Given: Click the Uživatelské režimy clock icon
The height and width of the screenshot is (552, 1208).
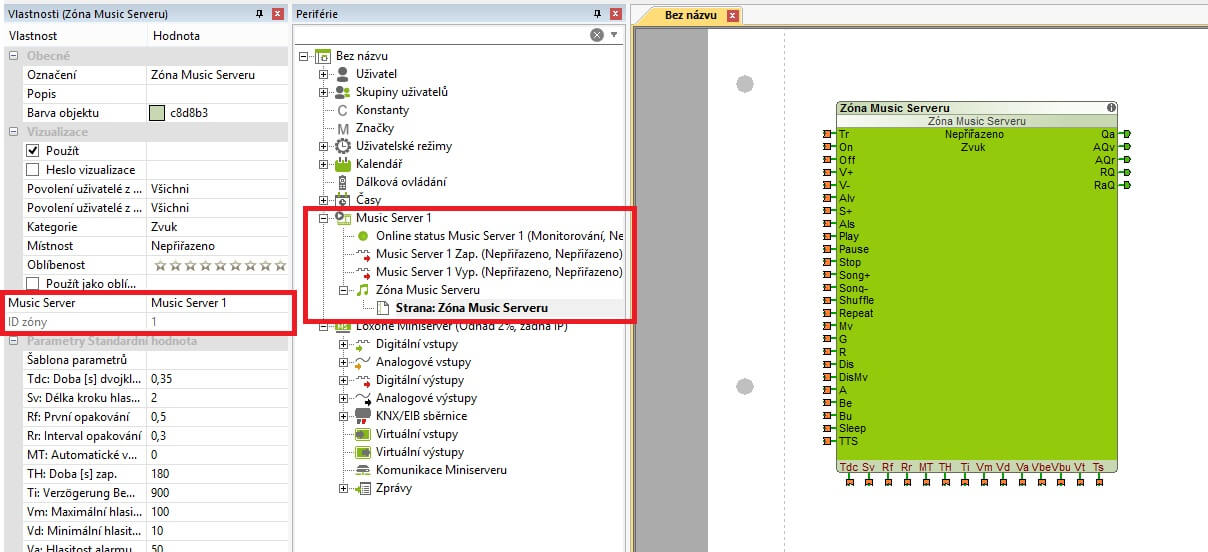Looking at the screenshot, I should click(x=343, y=146).
